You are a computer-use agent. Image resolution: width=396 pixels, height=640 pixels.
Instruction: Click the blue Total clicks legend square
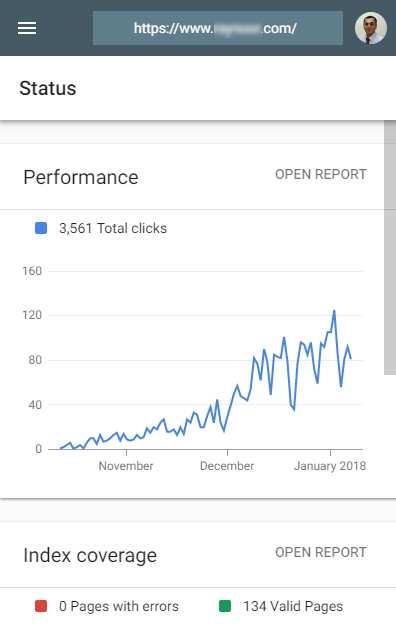pos(41,228)
